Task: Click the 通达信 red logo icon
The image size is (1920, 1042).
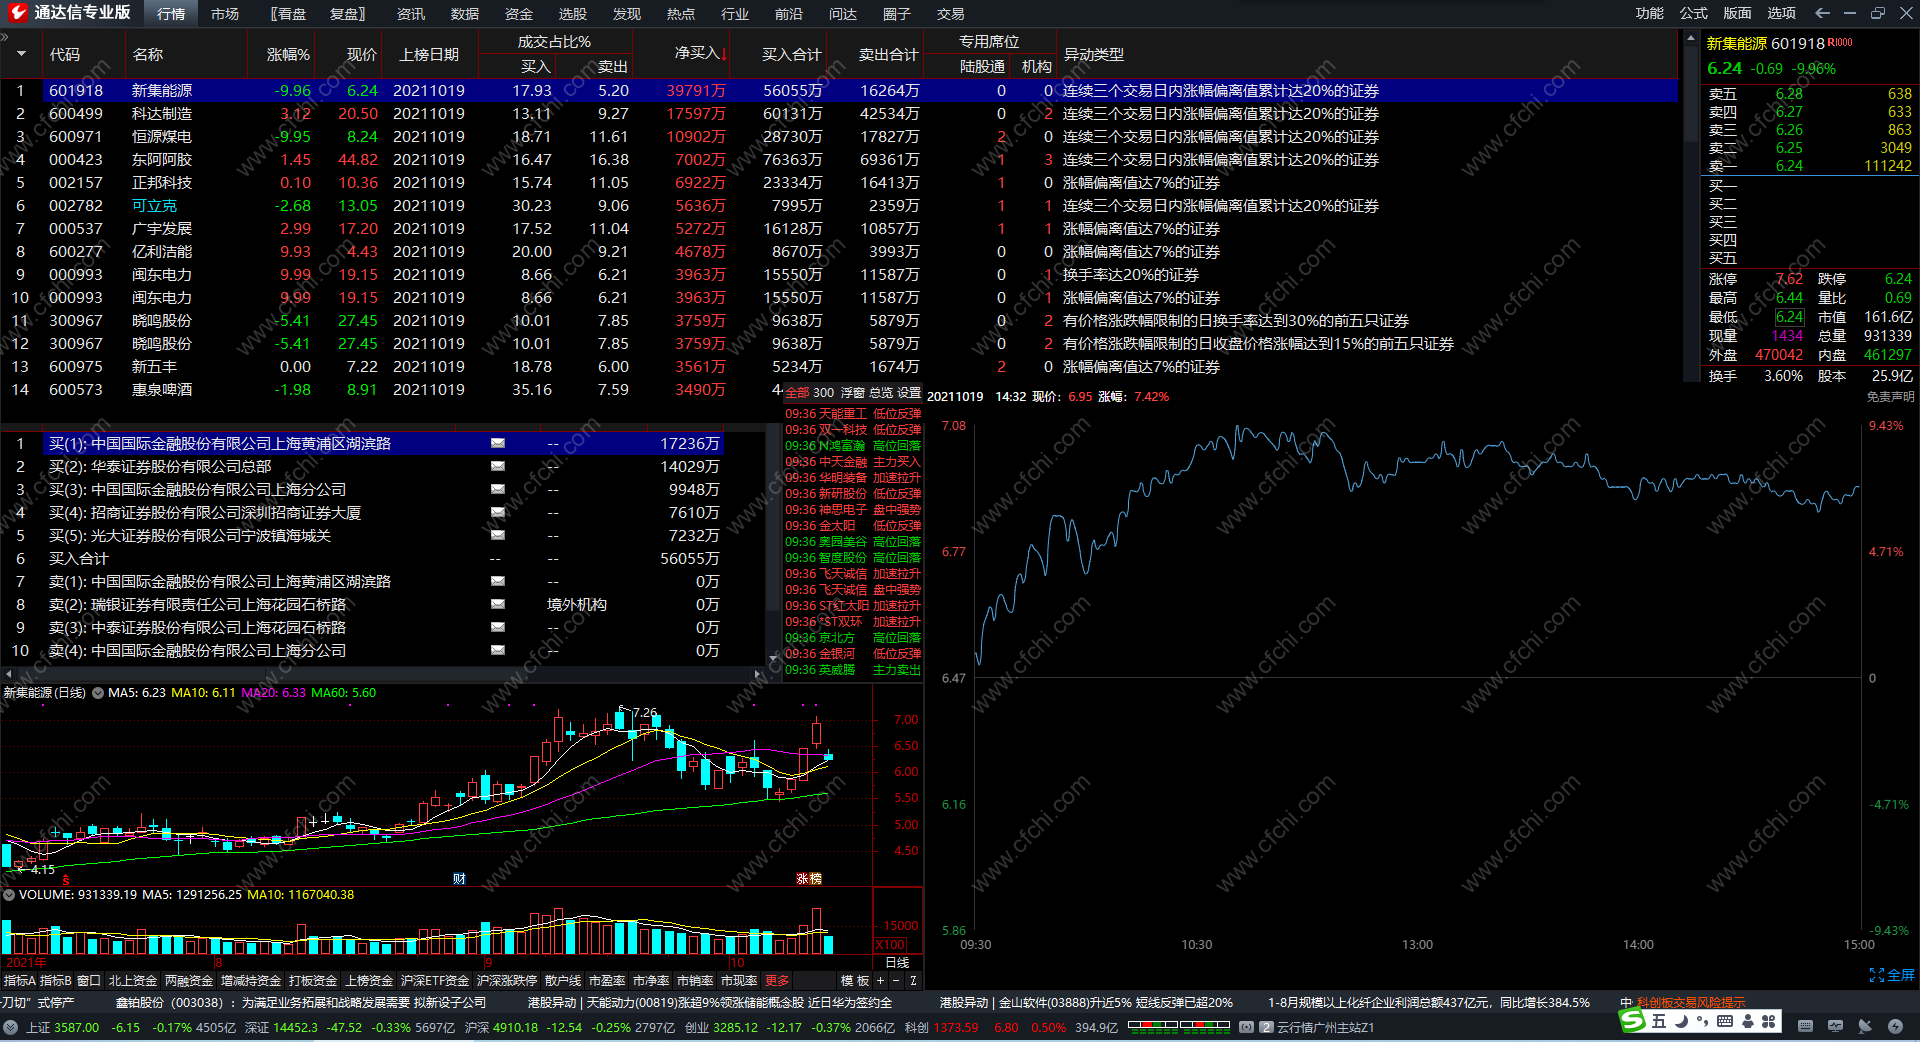Action: pos(17,13)
